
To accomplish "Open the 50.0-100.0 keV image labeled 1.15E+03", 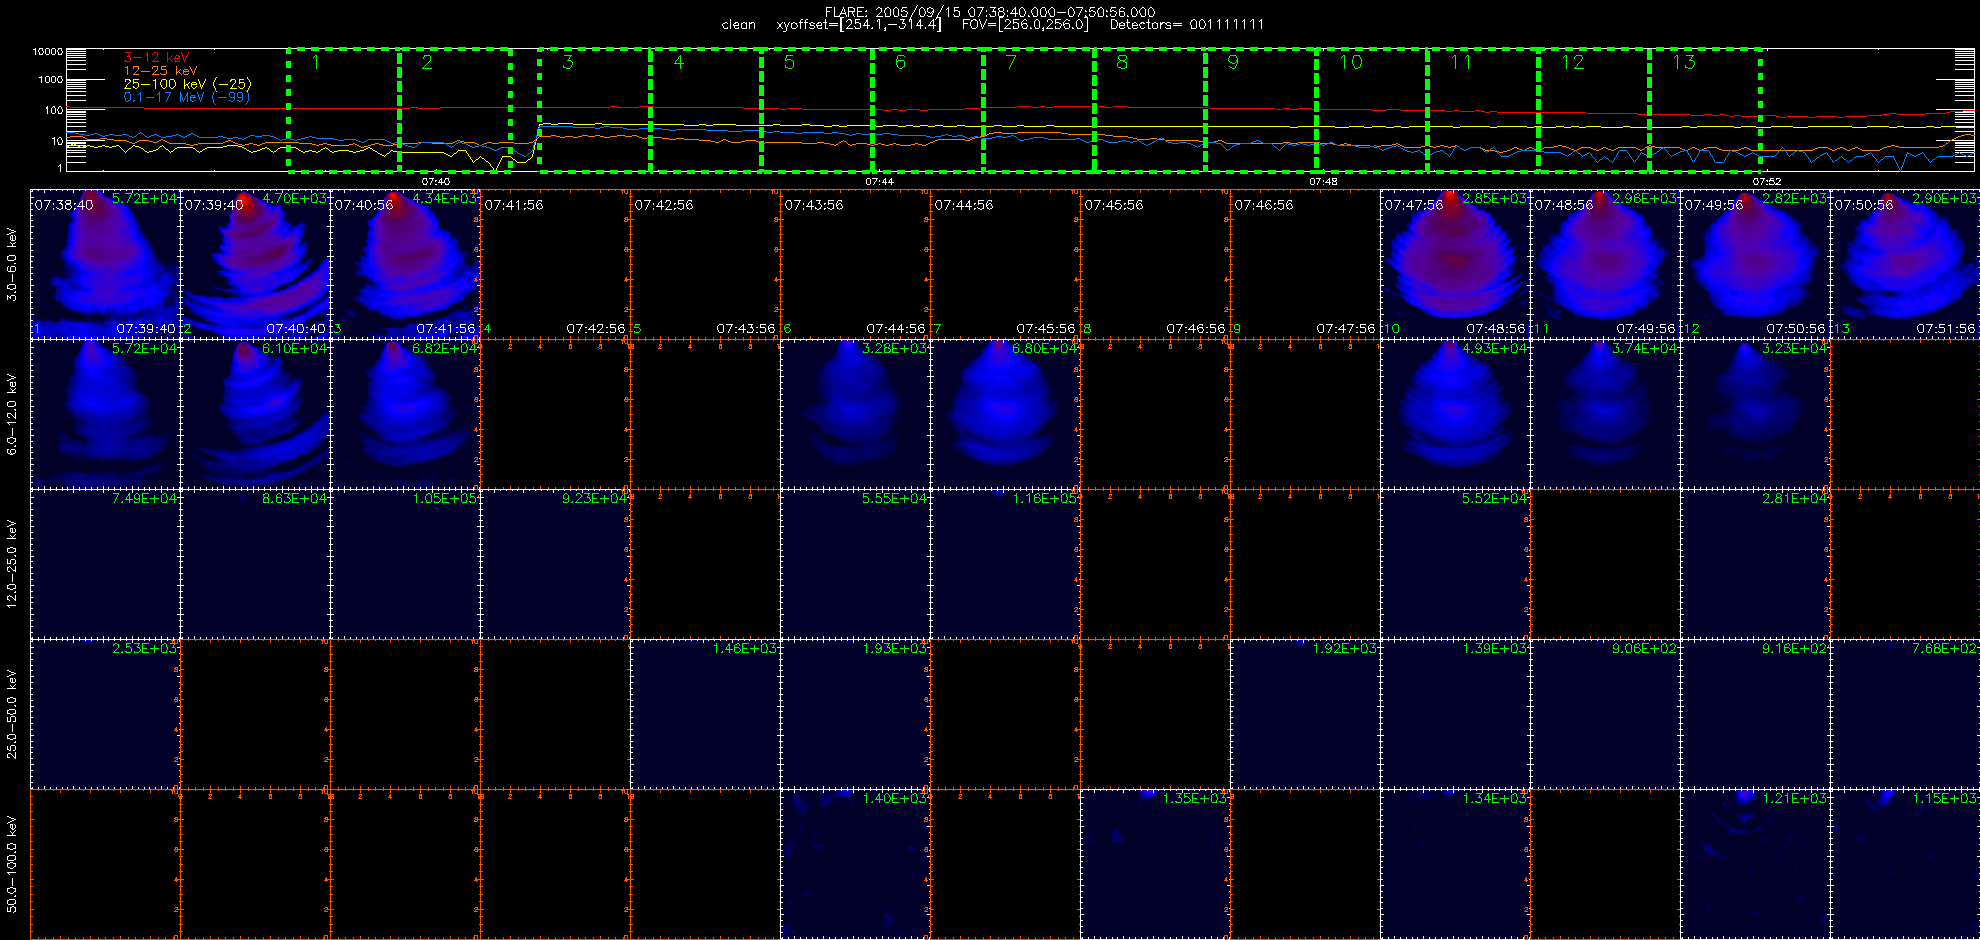I will coord(1905,864).
